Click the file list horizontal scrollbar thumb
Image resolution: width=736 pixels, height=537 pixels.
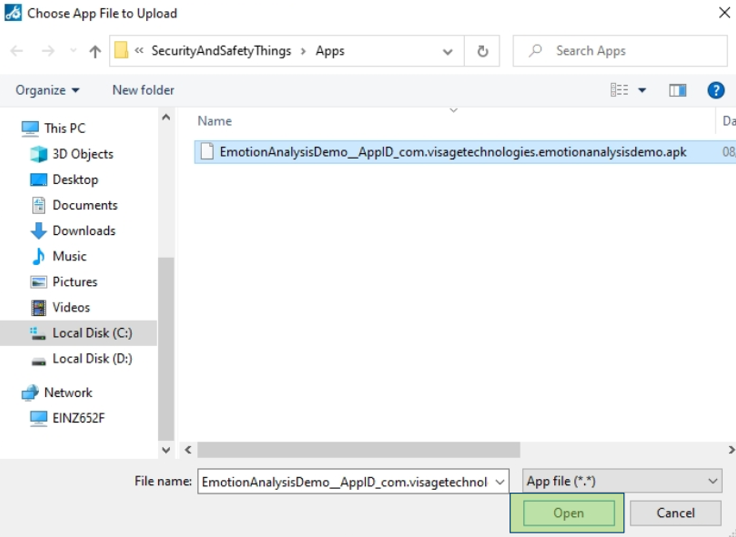click(359, 450)
